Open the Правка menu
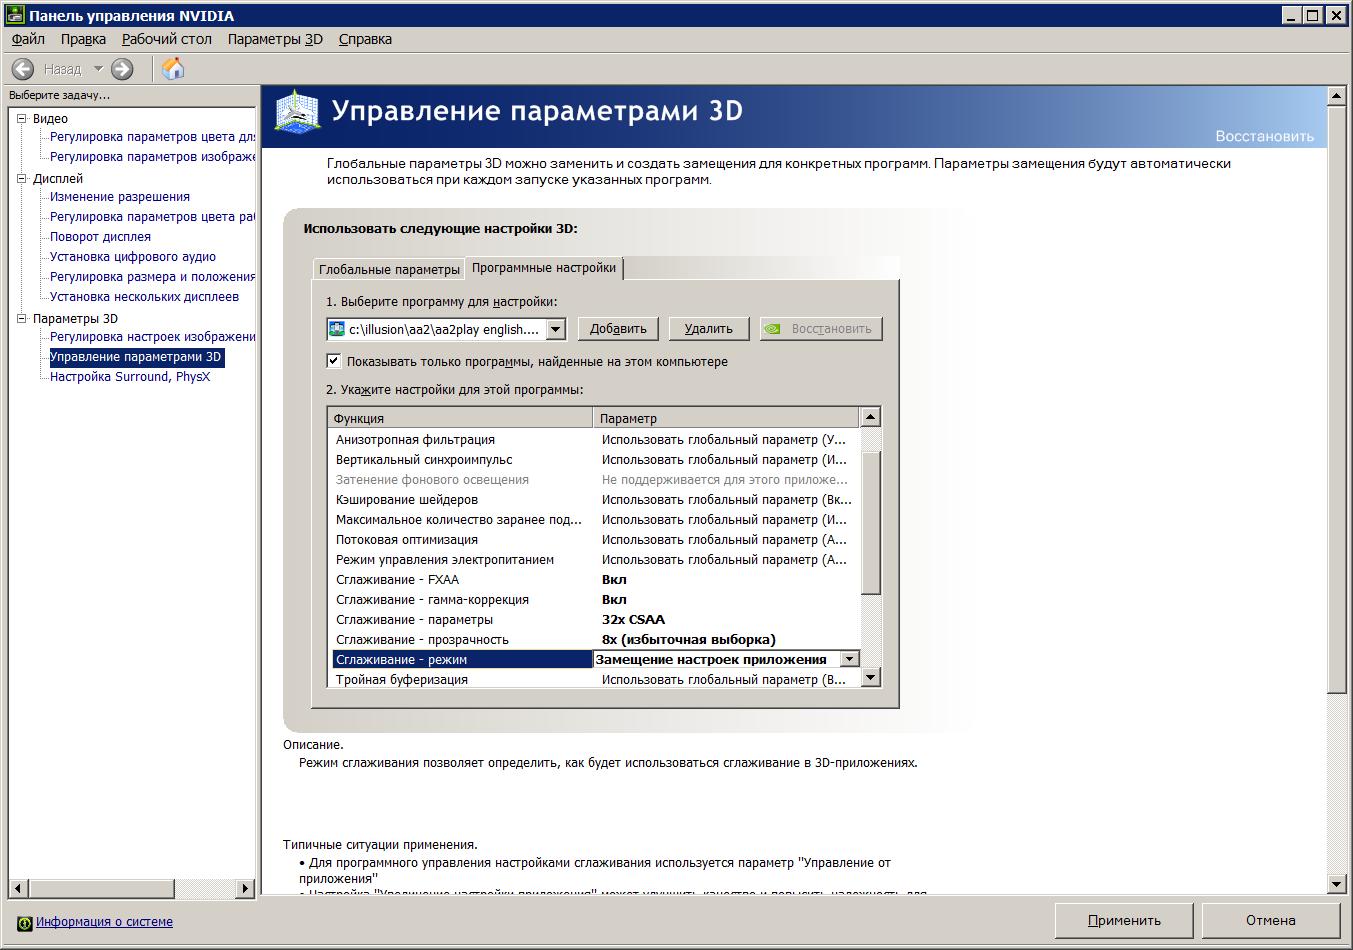The image size is (1353, 950). 83,39
